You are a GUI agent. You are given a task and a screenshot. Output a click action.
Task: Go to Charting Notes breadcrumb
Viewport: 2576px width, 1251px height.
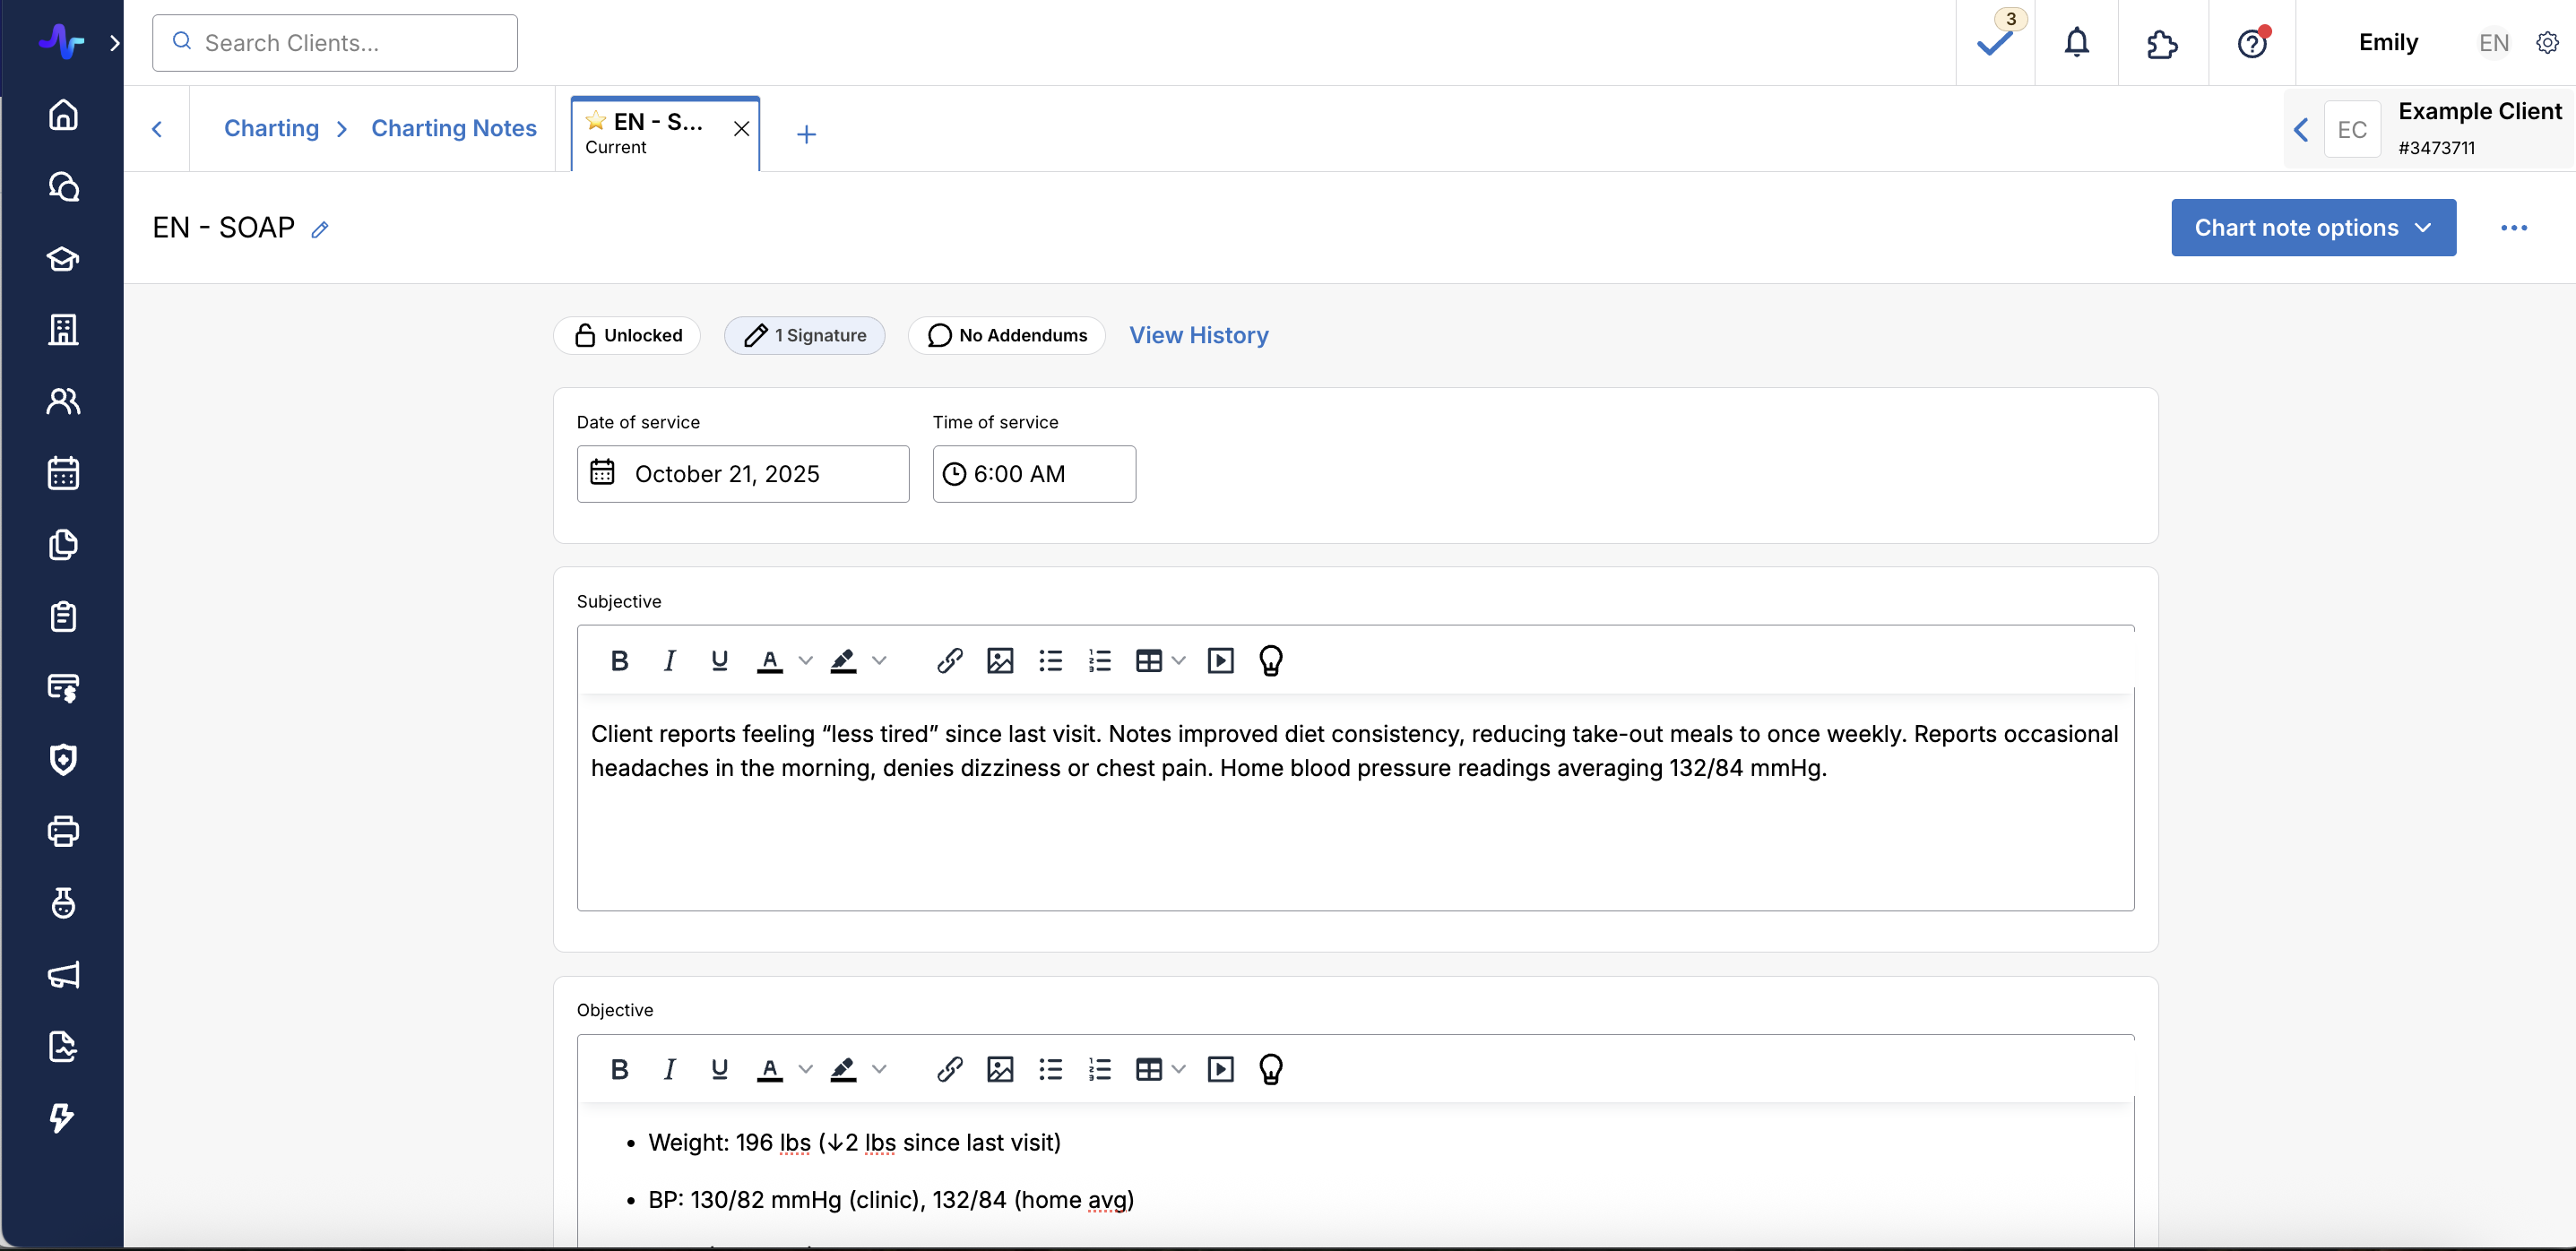pos(453,128)
